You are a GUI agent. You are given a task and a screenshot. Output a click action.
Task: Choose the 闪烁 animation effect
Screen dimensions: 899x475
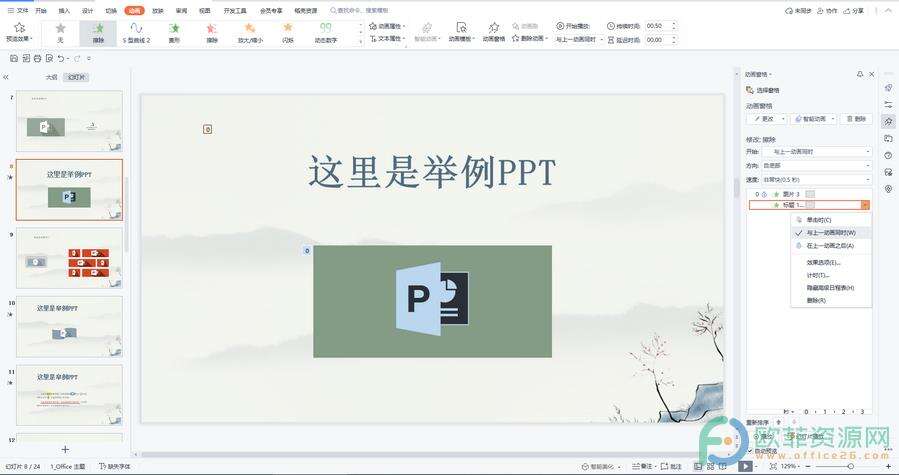point(288,33)
